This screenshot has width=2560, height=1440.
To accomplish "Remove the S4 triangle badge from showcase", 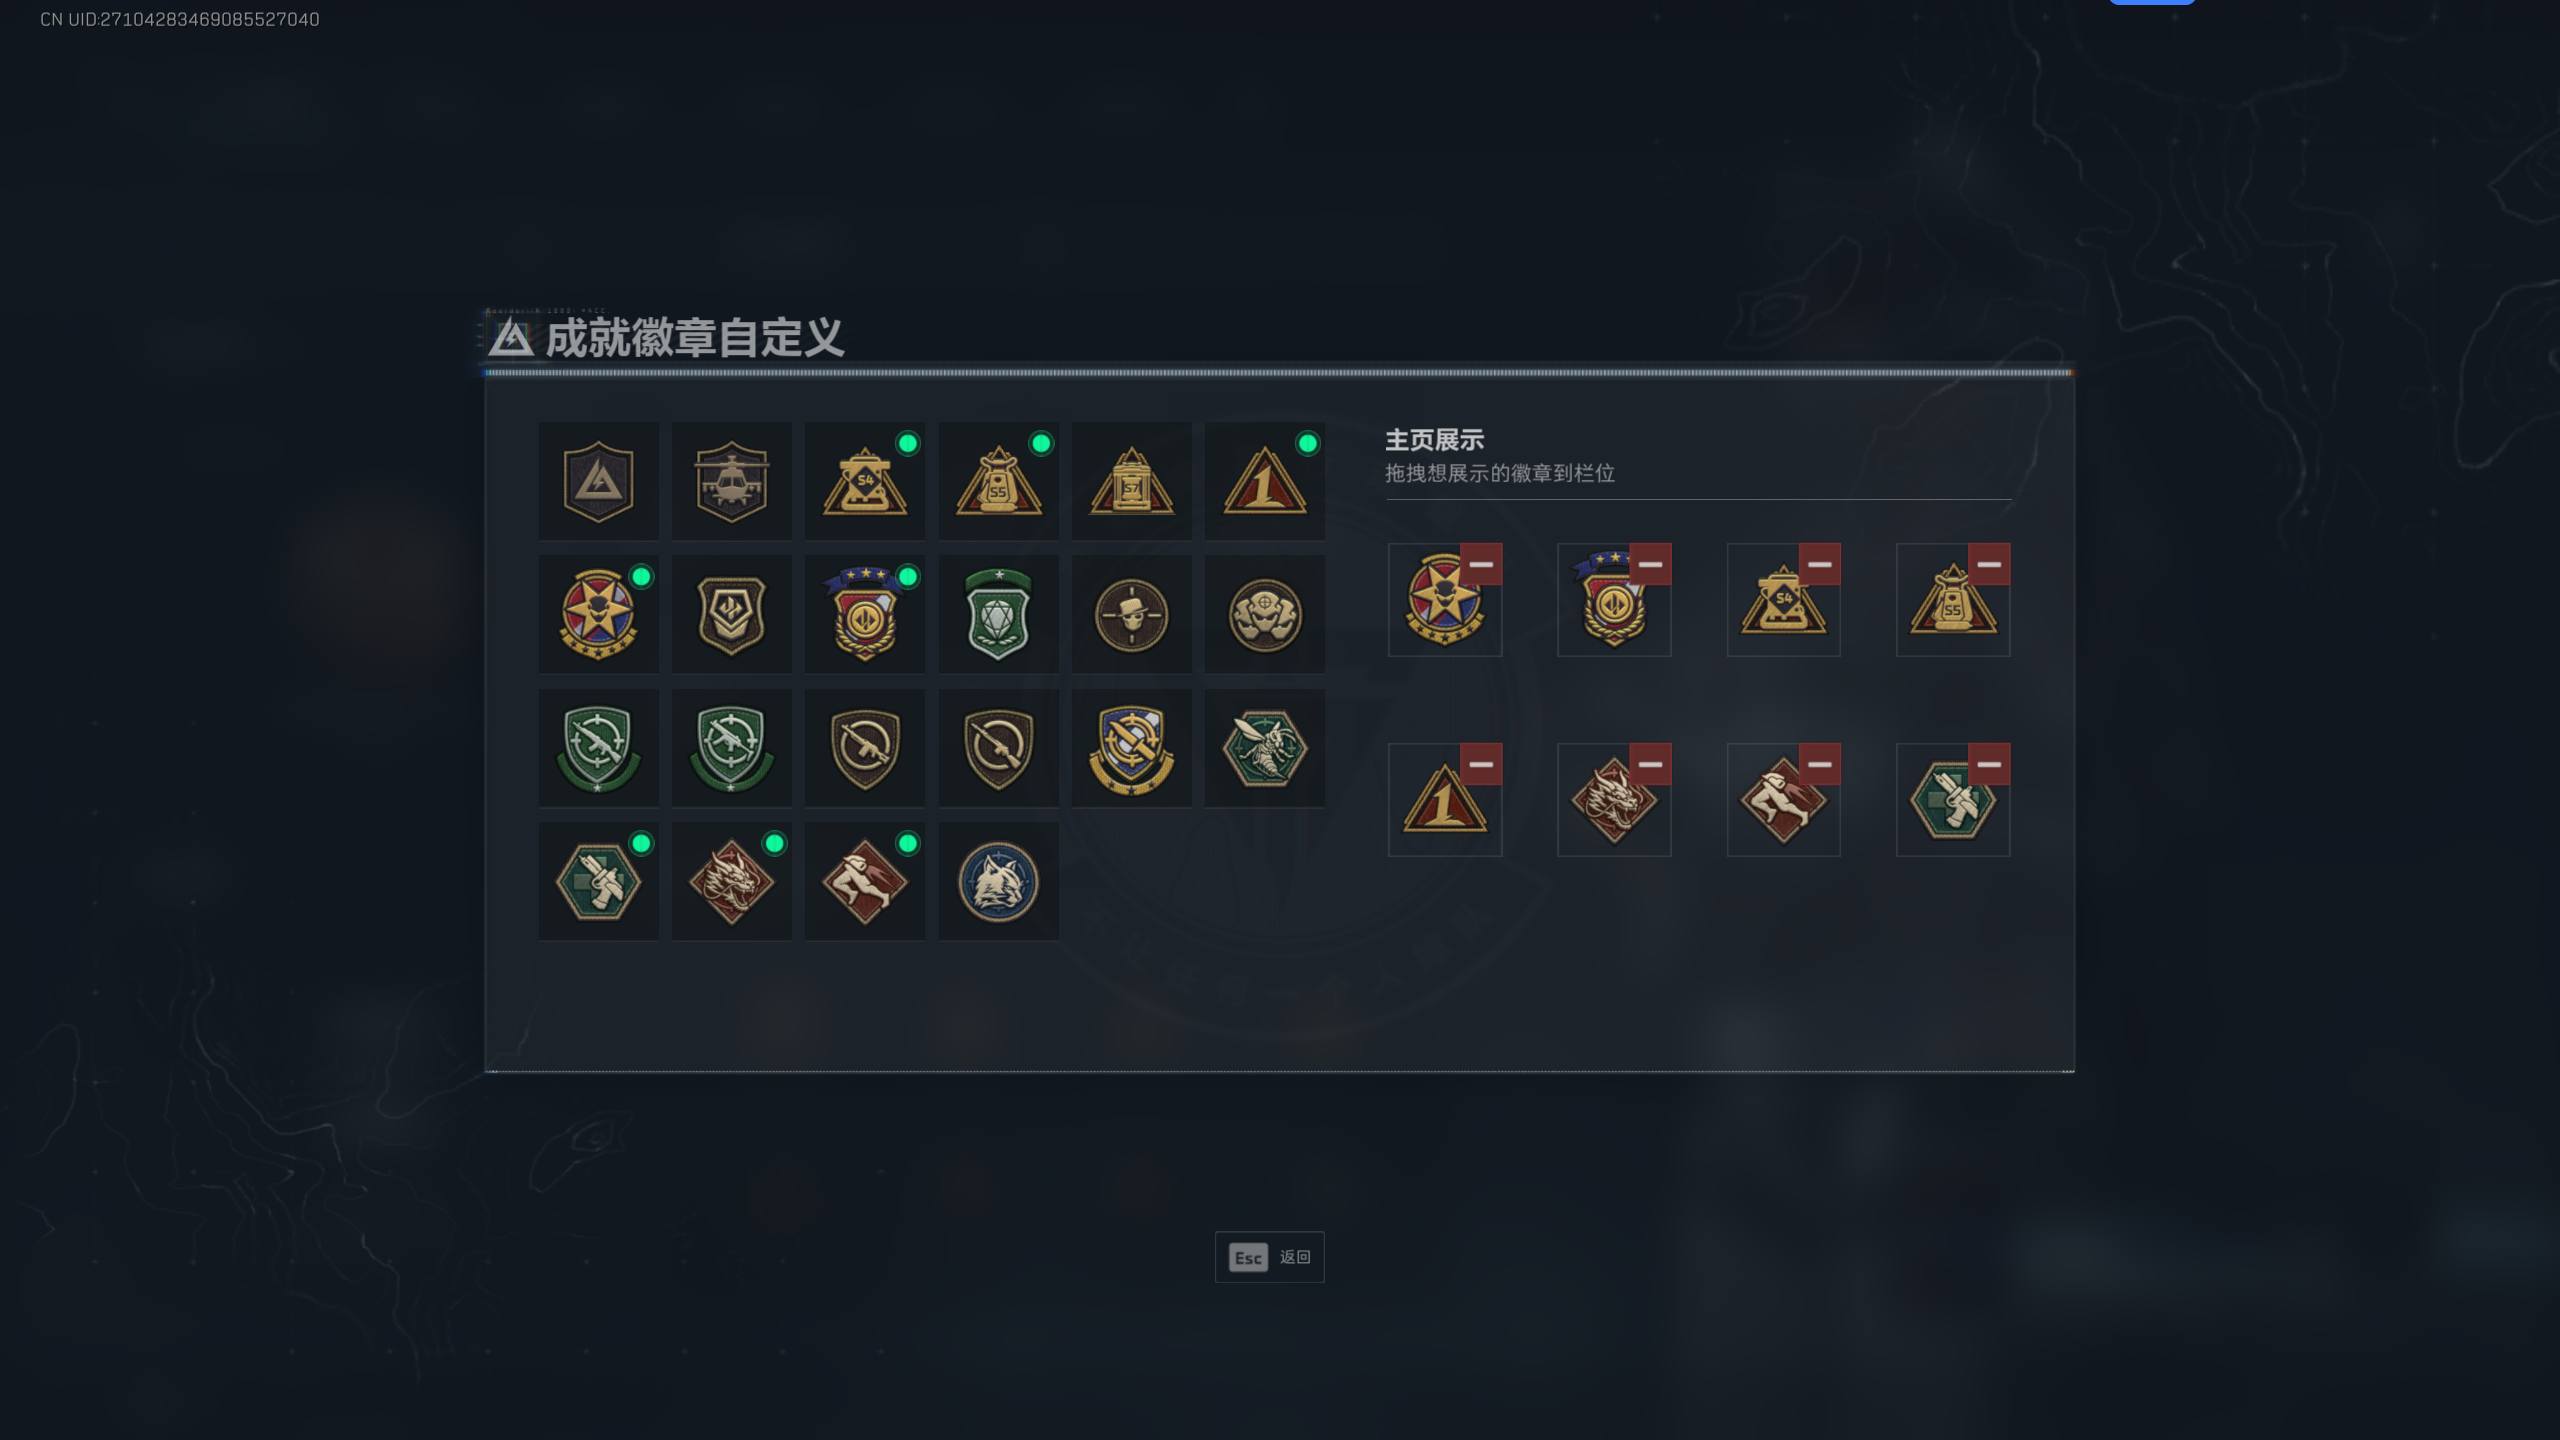I will coord(1819,564).
